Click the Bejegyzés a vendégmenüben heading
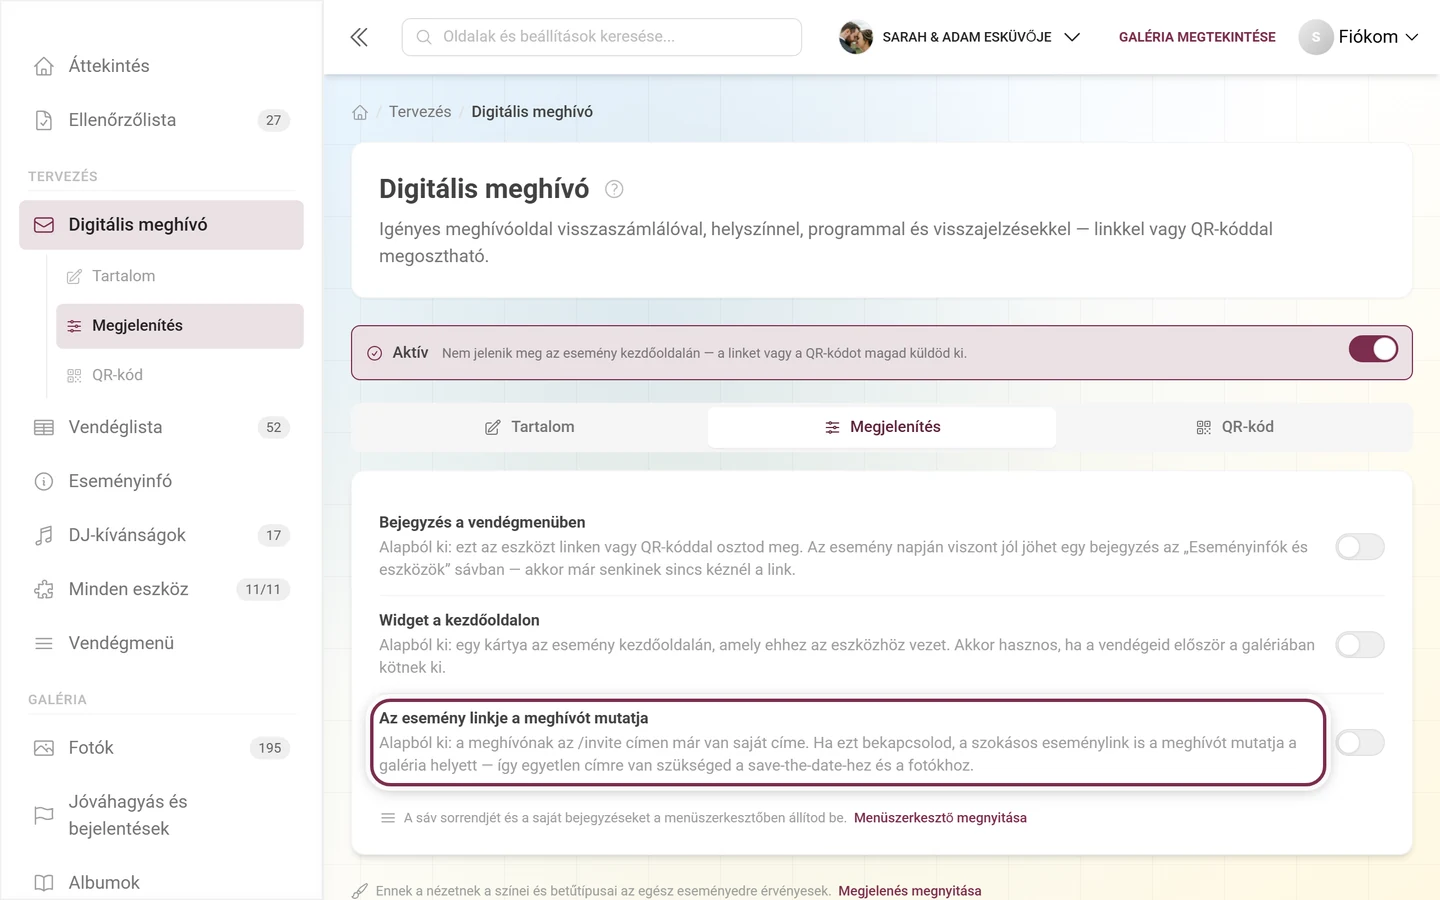This screenshot has width=1440, height=900. [482, 522]
